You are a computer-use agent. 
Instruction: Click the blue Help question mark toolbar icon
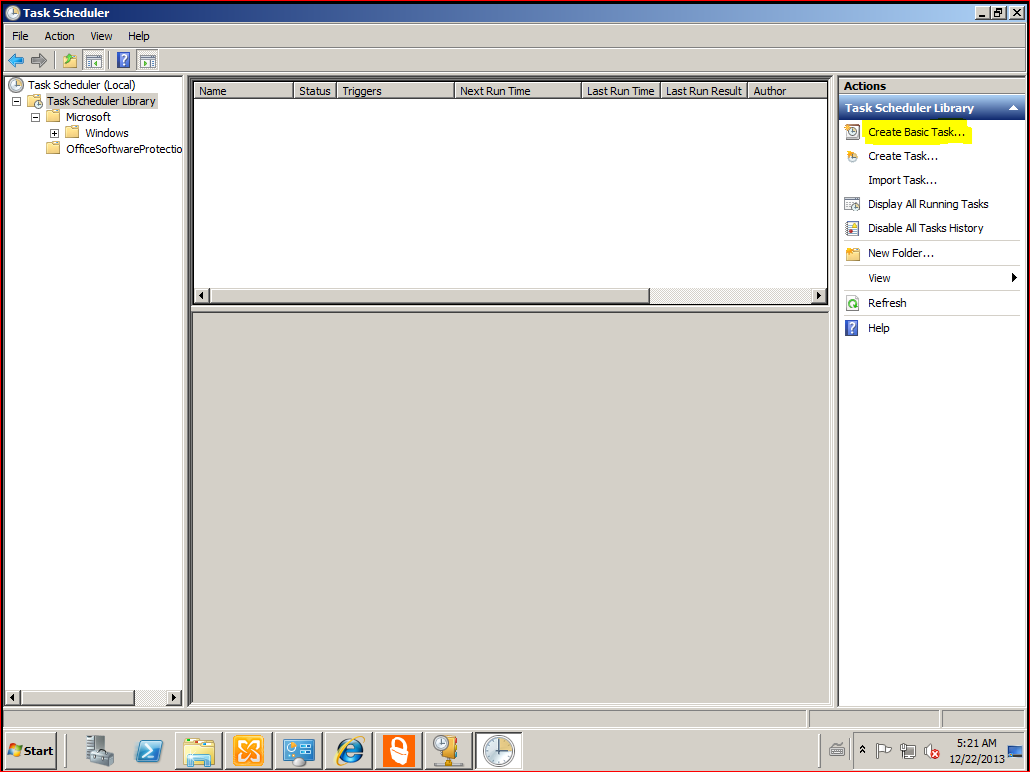click(124, 60)
